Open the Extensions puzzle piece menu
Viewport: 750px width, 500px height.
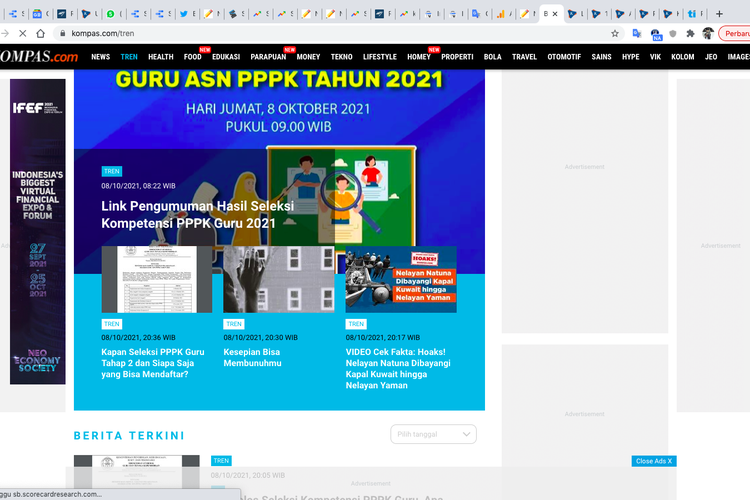click(x=690, y=33)
